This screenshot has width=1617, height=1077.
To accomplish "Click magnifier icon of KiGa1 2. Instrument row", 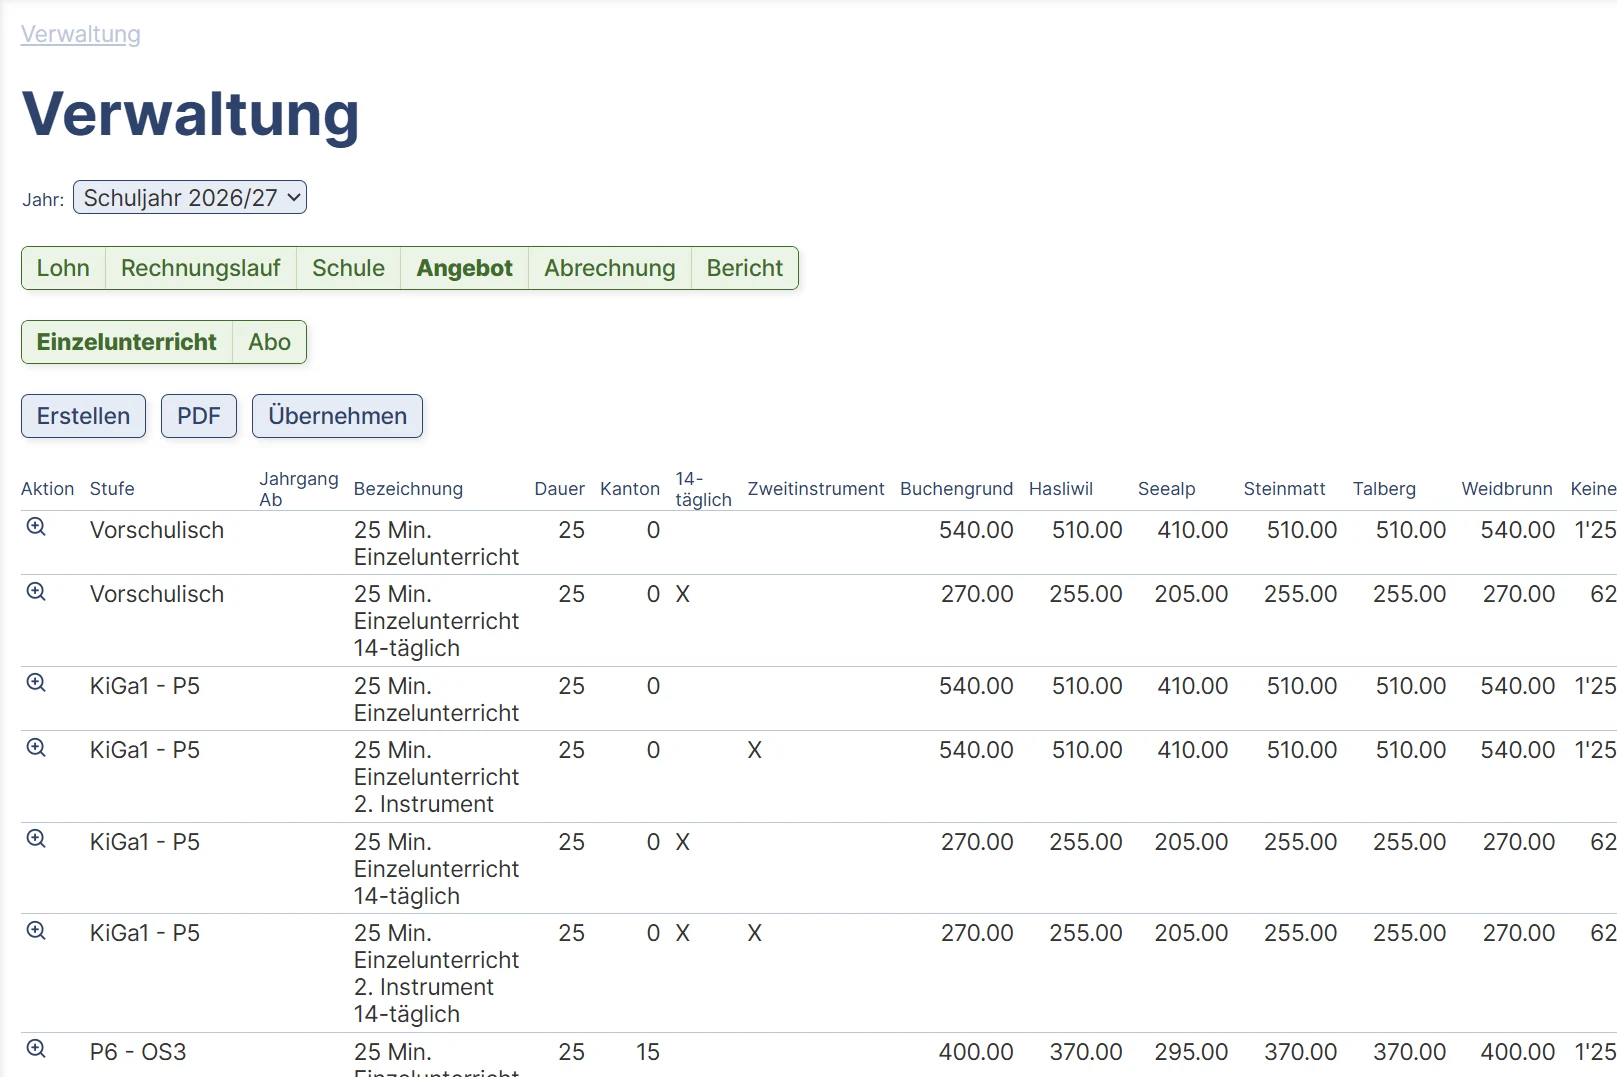I will click(x=36, y=747).
